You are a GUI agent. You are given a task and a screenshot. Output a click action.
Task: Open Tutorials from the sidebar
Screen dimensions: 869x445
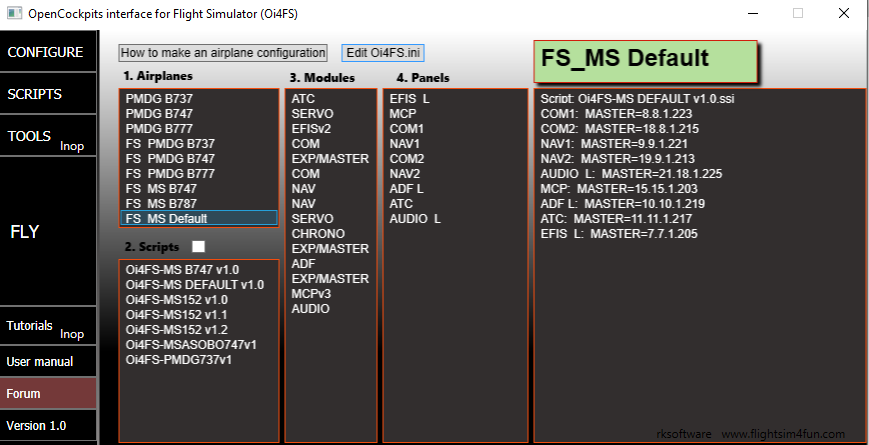coord(48,326)
